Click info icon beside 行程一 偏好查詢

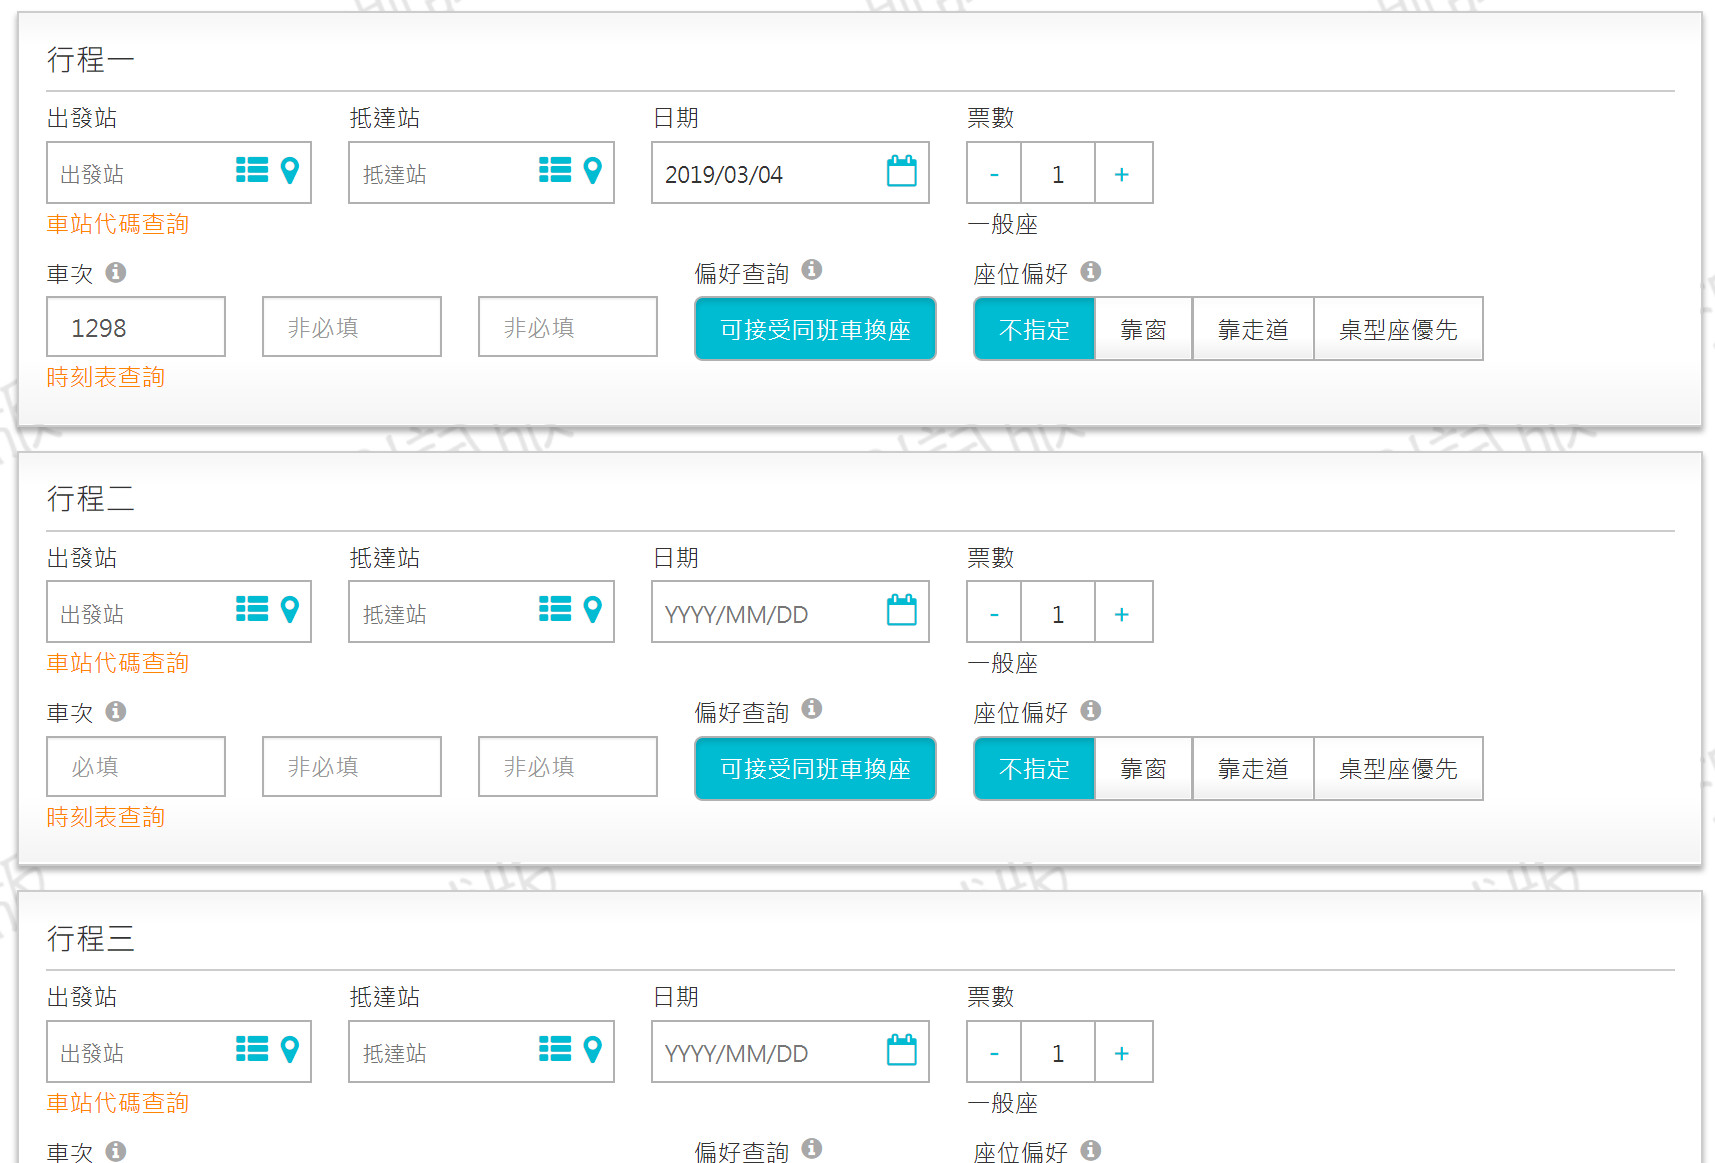pos(812,269)
